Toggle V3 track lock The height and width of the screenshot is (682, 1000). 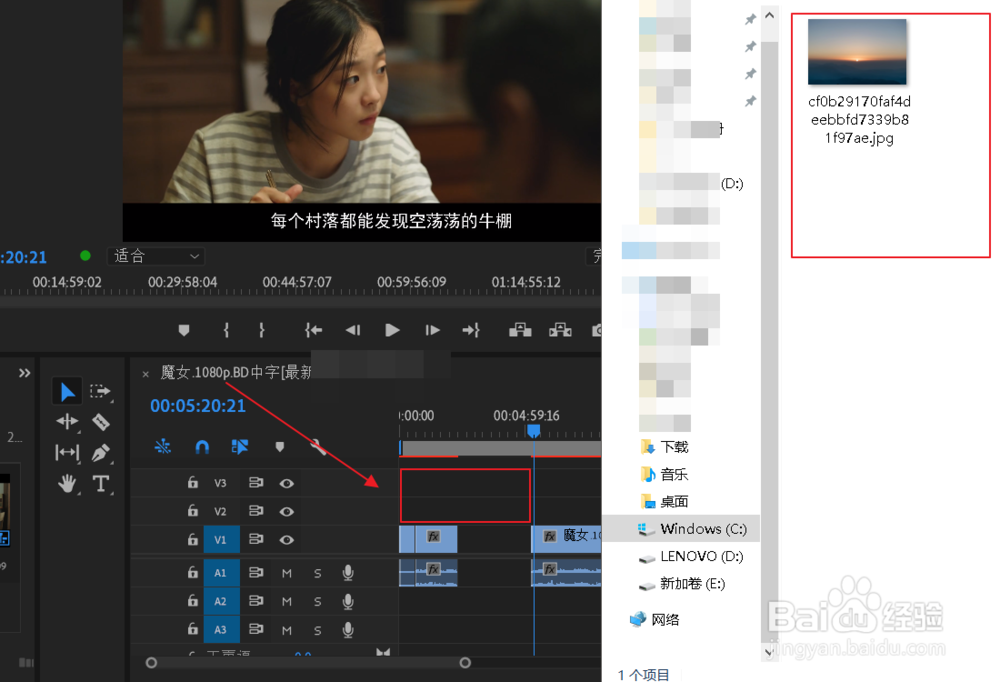[x=193, y=482]
